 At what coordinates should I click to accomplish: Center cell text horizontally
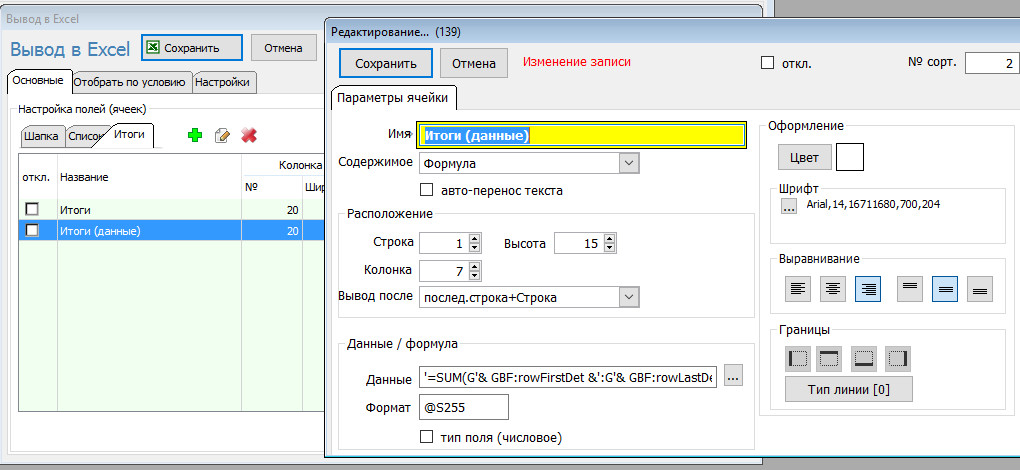coord(832,289)
